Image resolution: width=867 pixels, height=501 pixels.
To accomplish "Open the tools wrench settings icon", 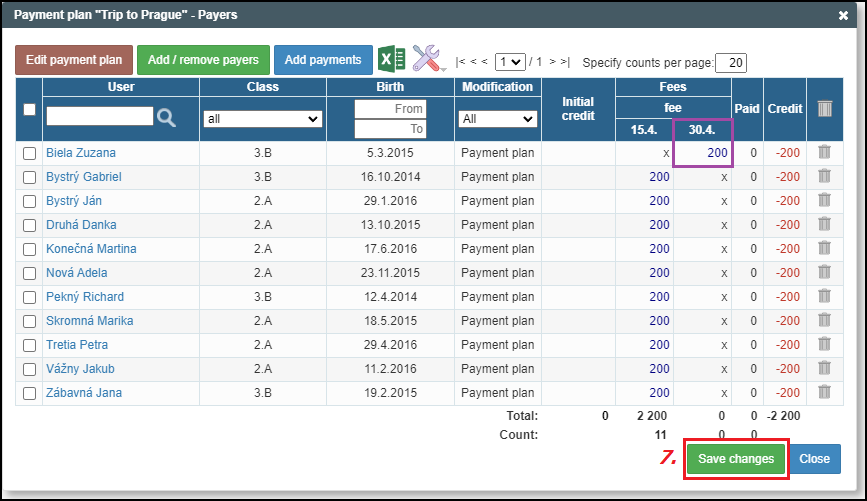I will (427, 58).
